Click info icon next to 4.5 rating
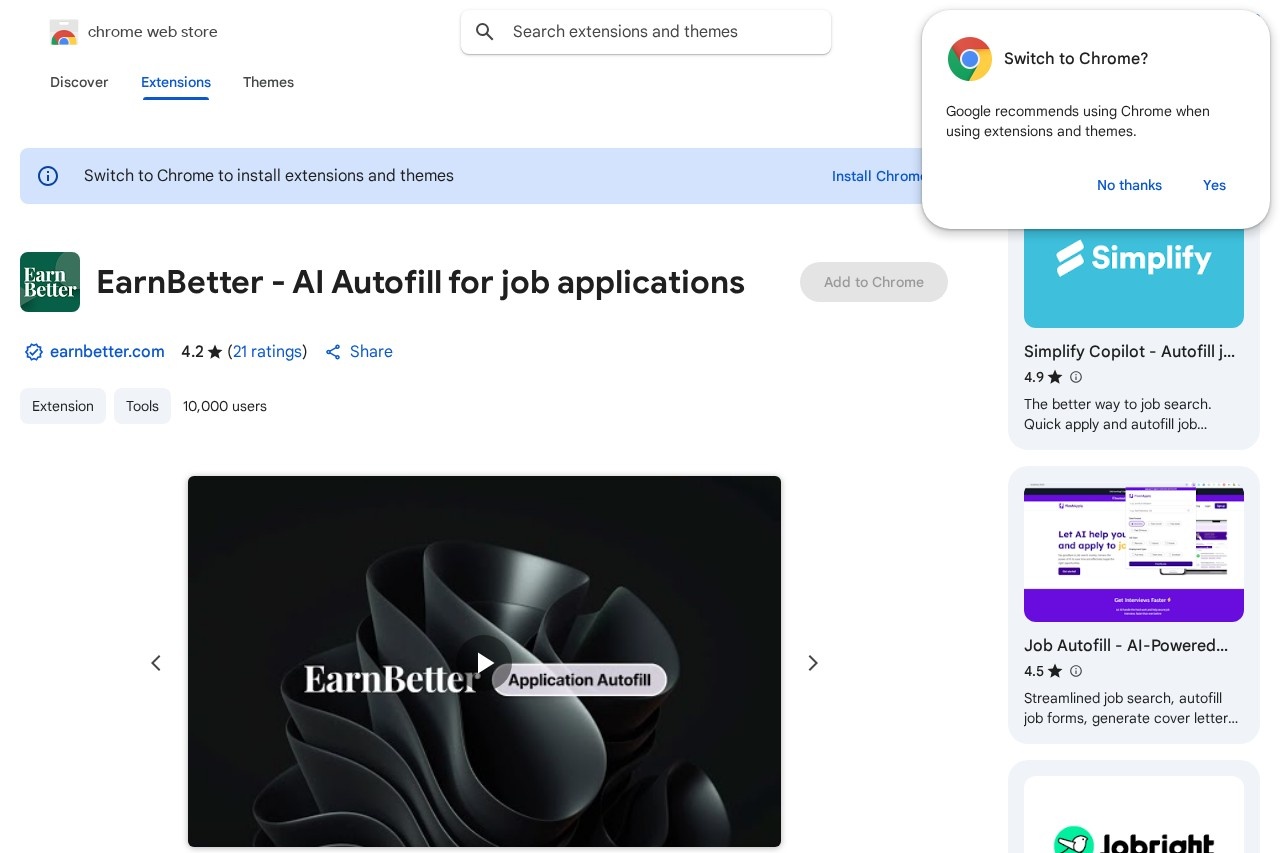Viewport: 1280px width, 853px height. [1076, 671]
